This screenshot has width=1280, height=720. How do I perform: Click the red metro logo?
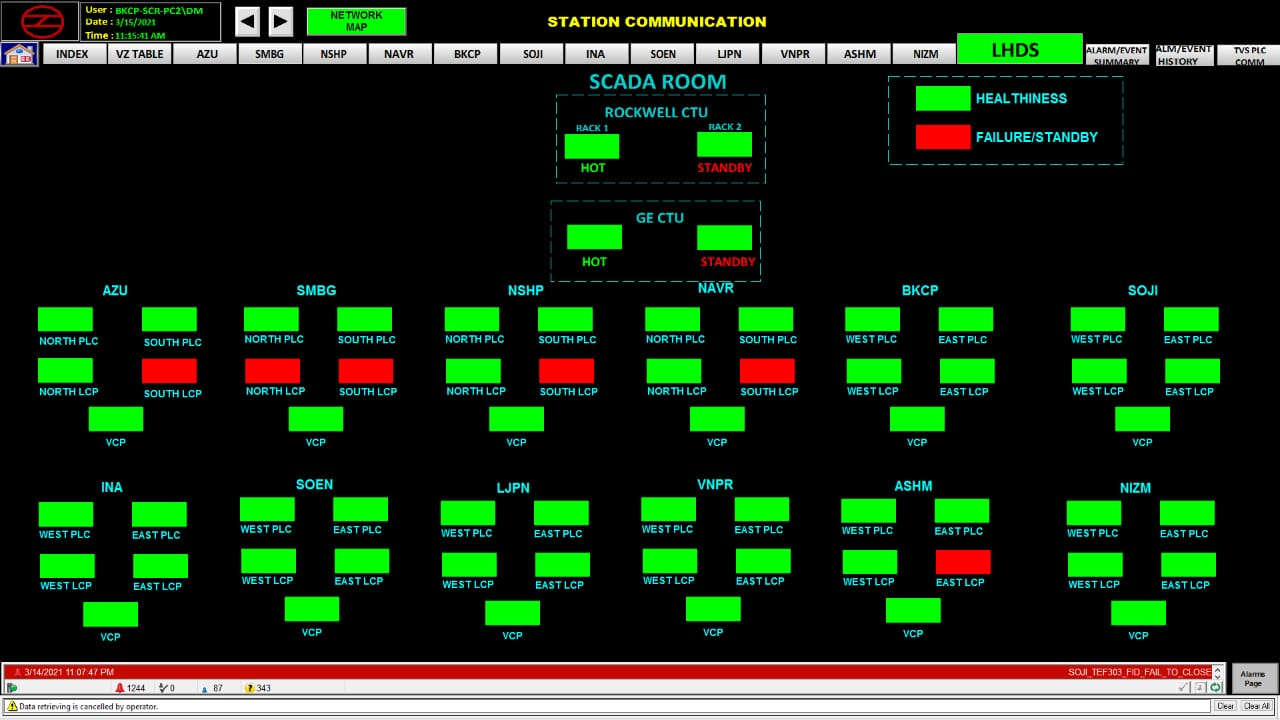40,21
